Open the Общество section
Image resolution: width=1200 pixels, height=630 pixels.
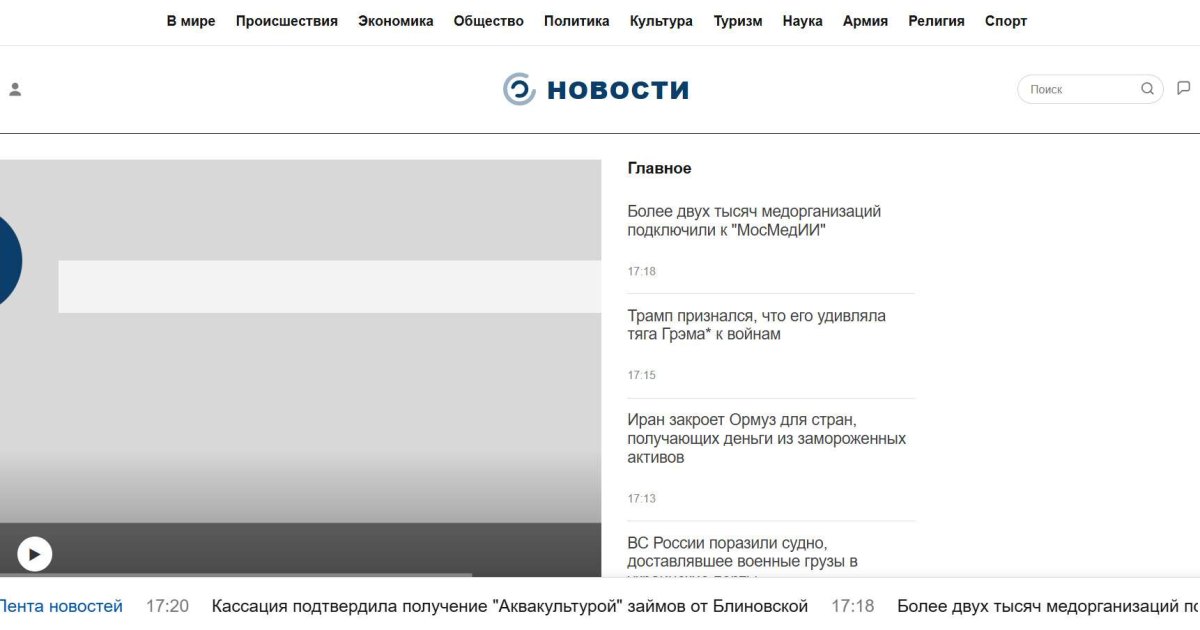(489, 21)
